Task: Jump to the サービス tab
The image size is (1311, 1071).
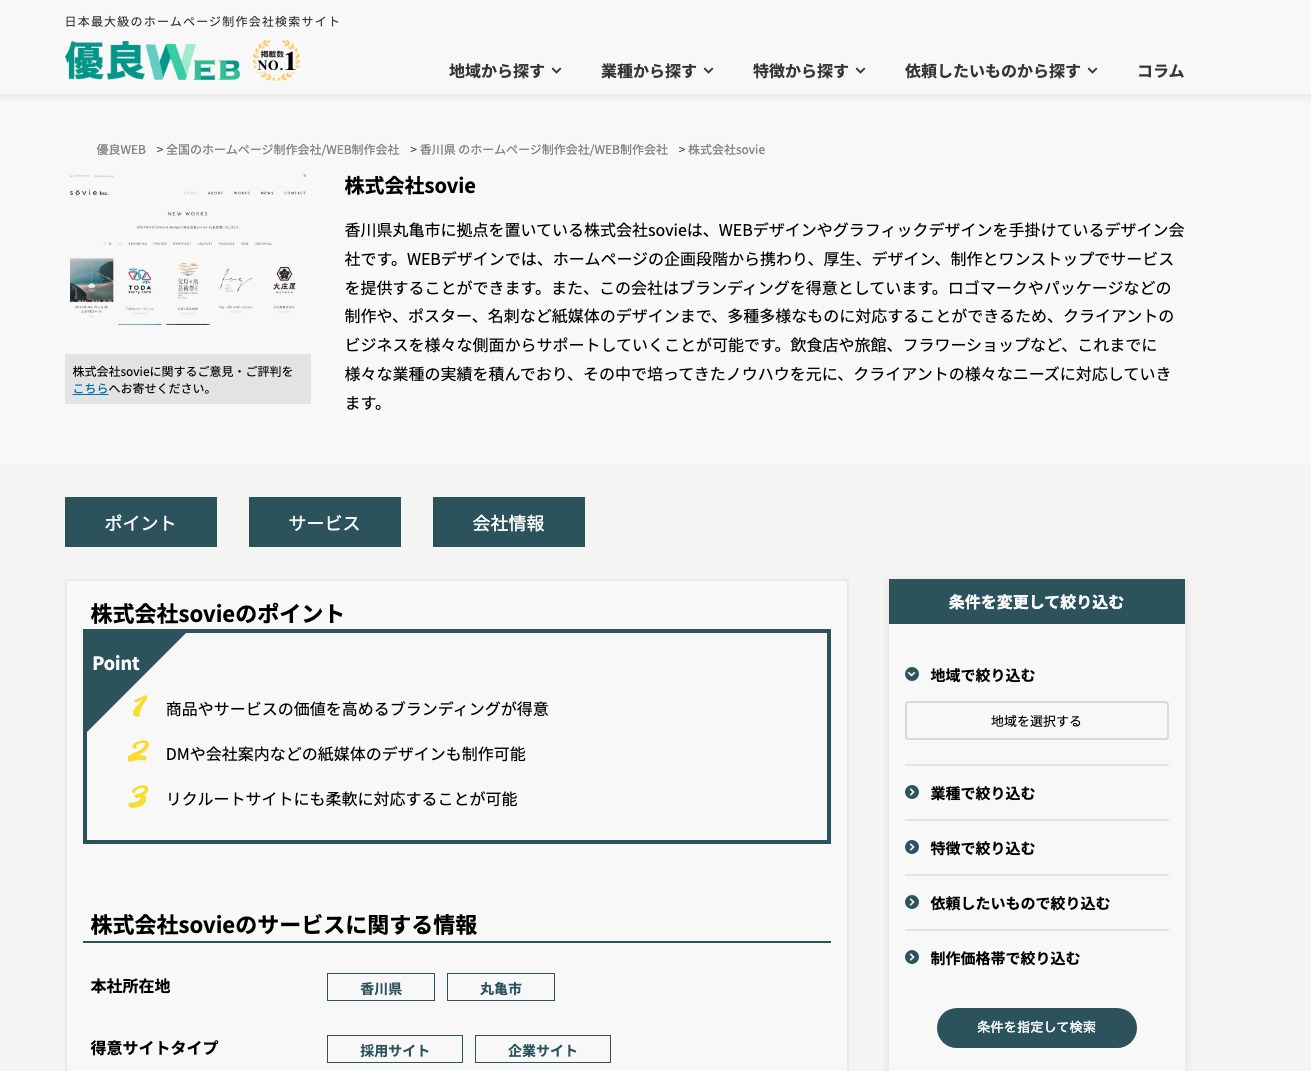Action: [325, 522]
